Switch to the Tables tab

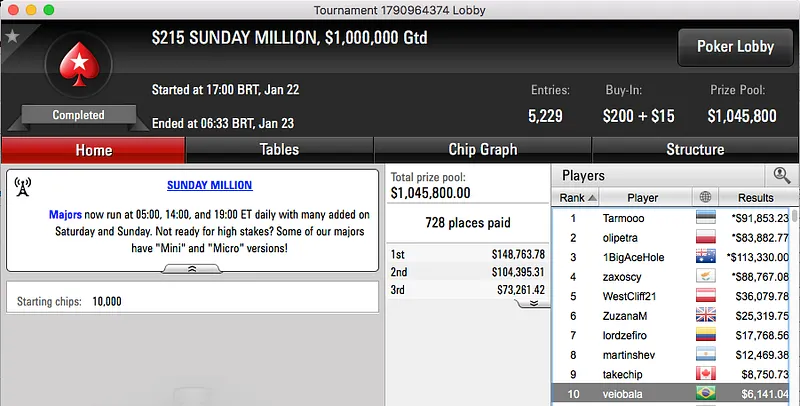[x=279, y=150]
